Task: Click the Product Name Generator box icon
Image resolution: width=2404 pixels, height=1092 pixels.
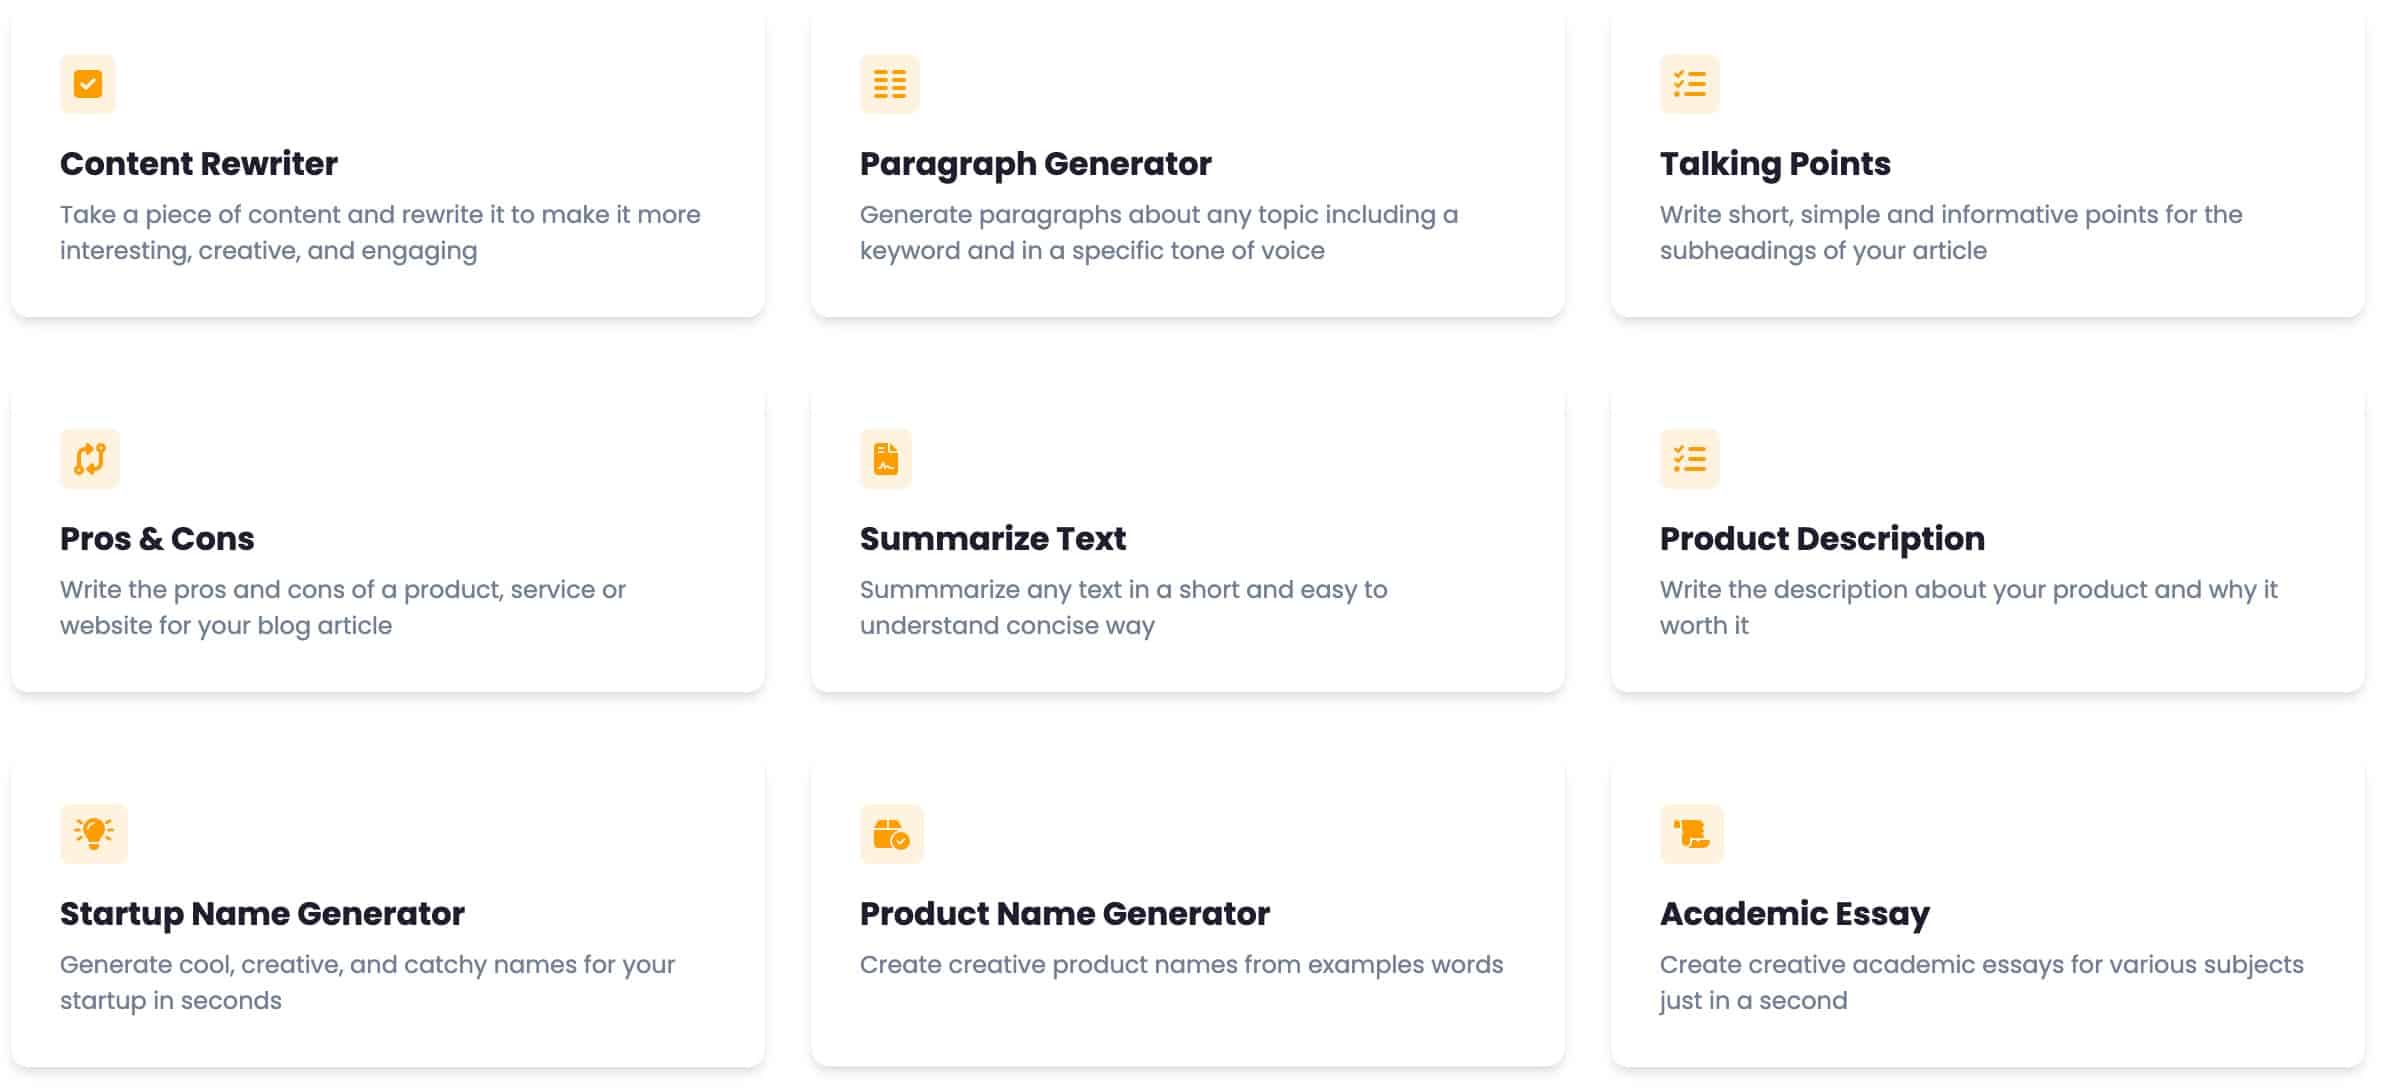Action: 891,834
